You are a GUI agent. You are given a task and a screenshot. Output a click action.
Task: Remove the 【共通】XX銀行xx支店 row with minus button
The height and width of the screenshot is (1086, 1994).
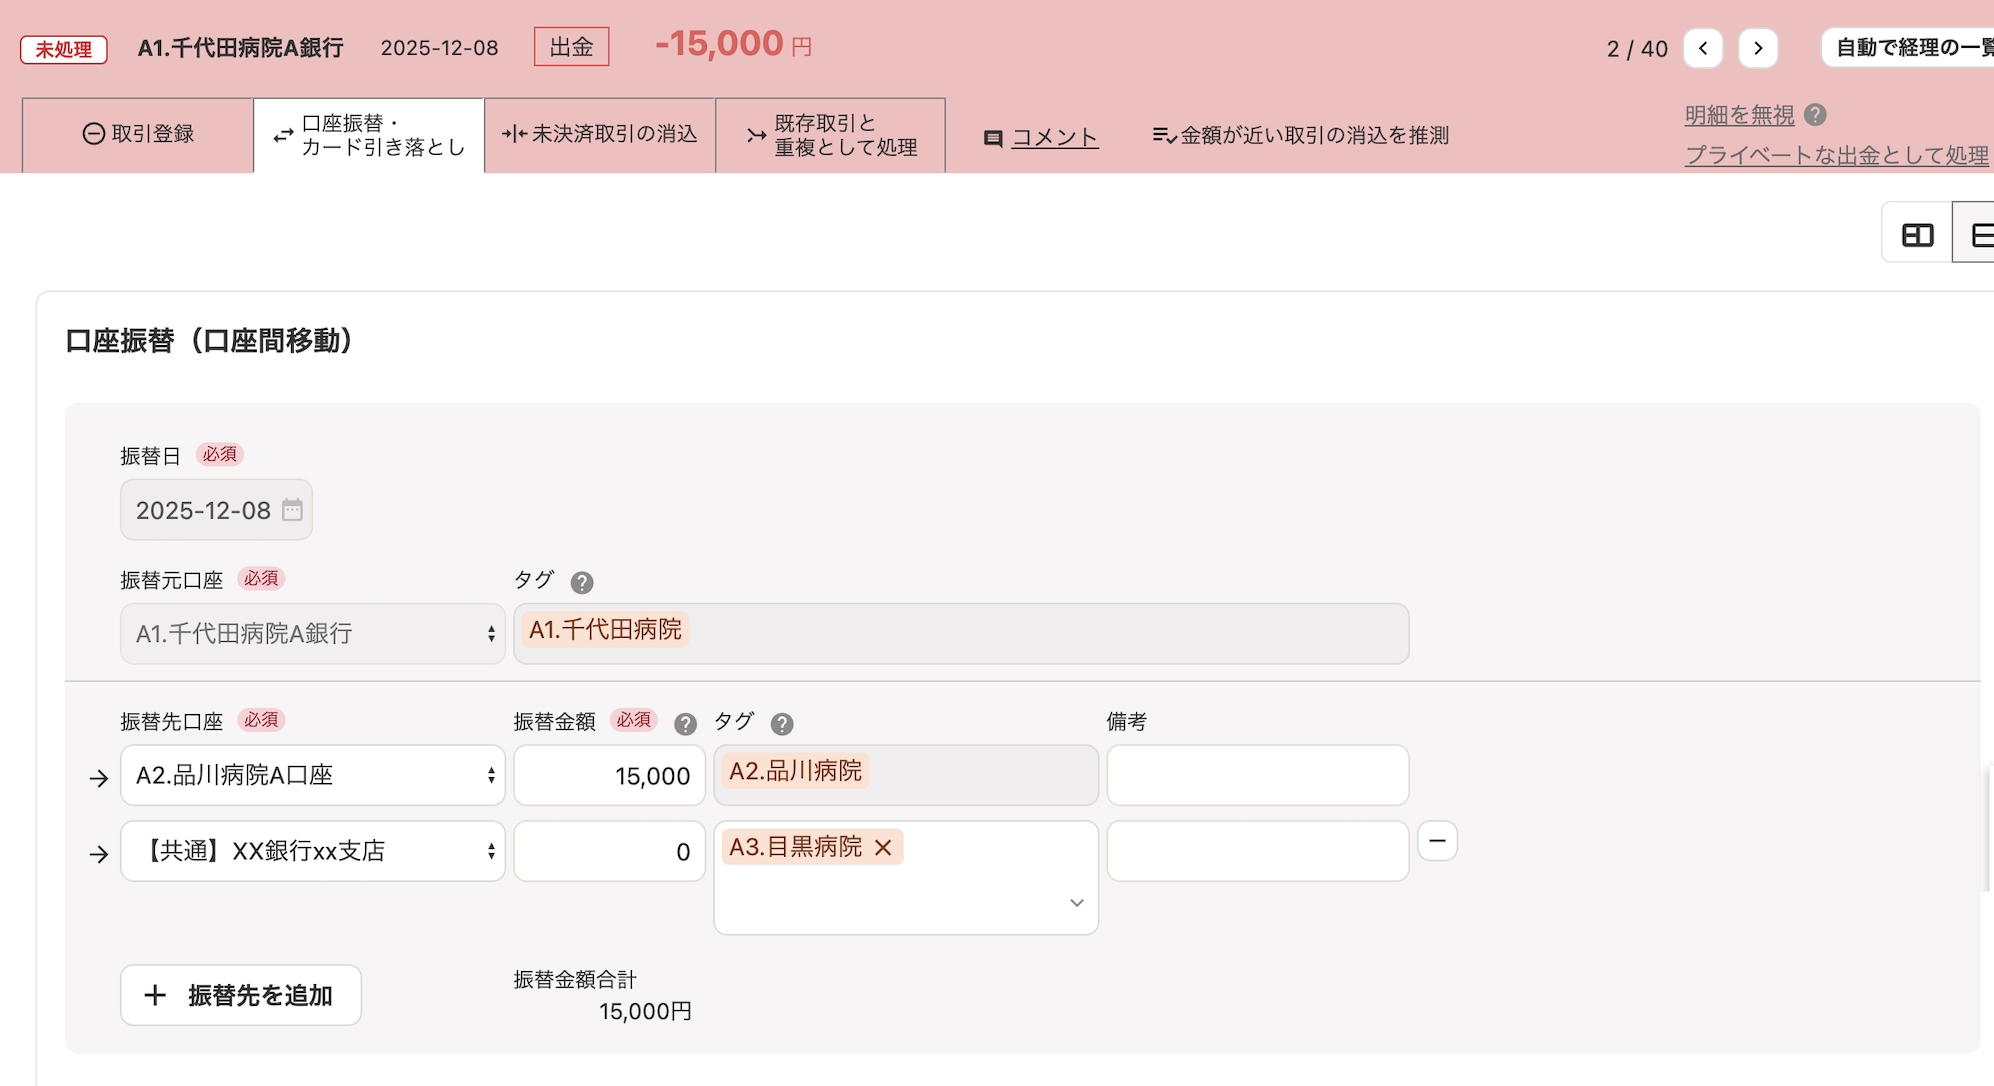(1437, 841)
